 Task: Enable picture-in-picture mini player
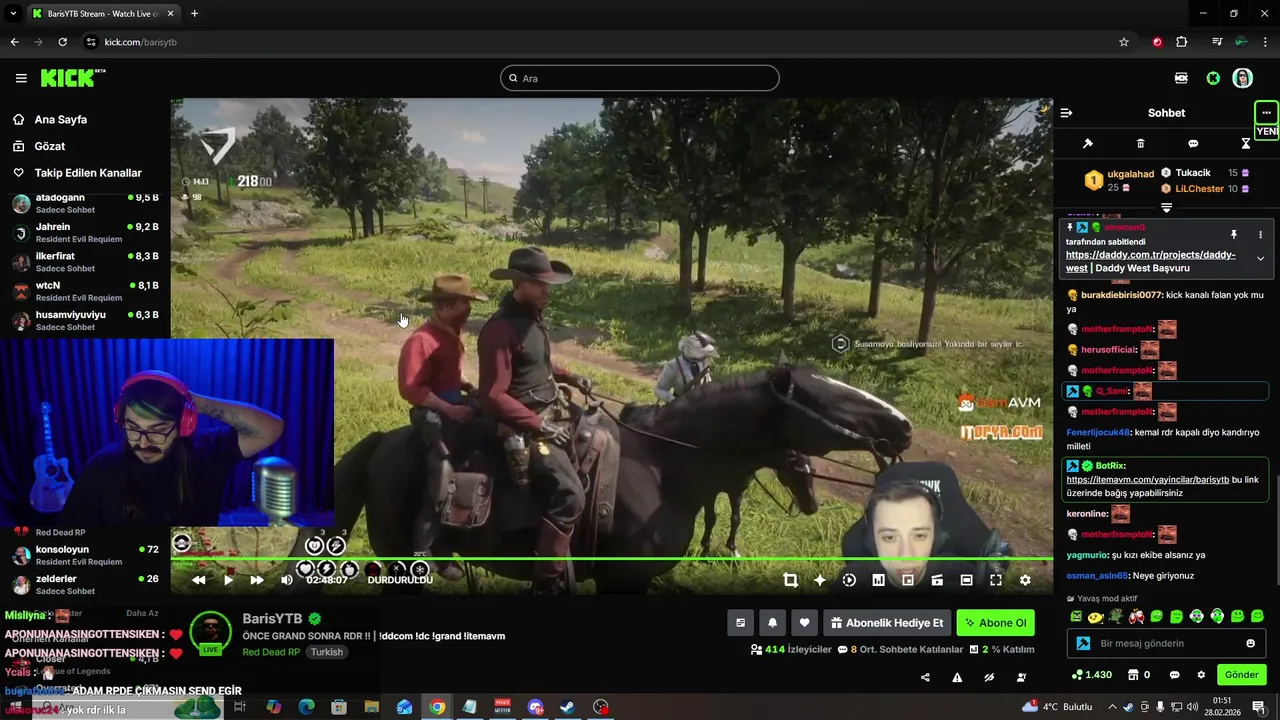(x=908, y=580)
